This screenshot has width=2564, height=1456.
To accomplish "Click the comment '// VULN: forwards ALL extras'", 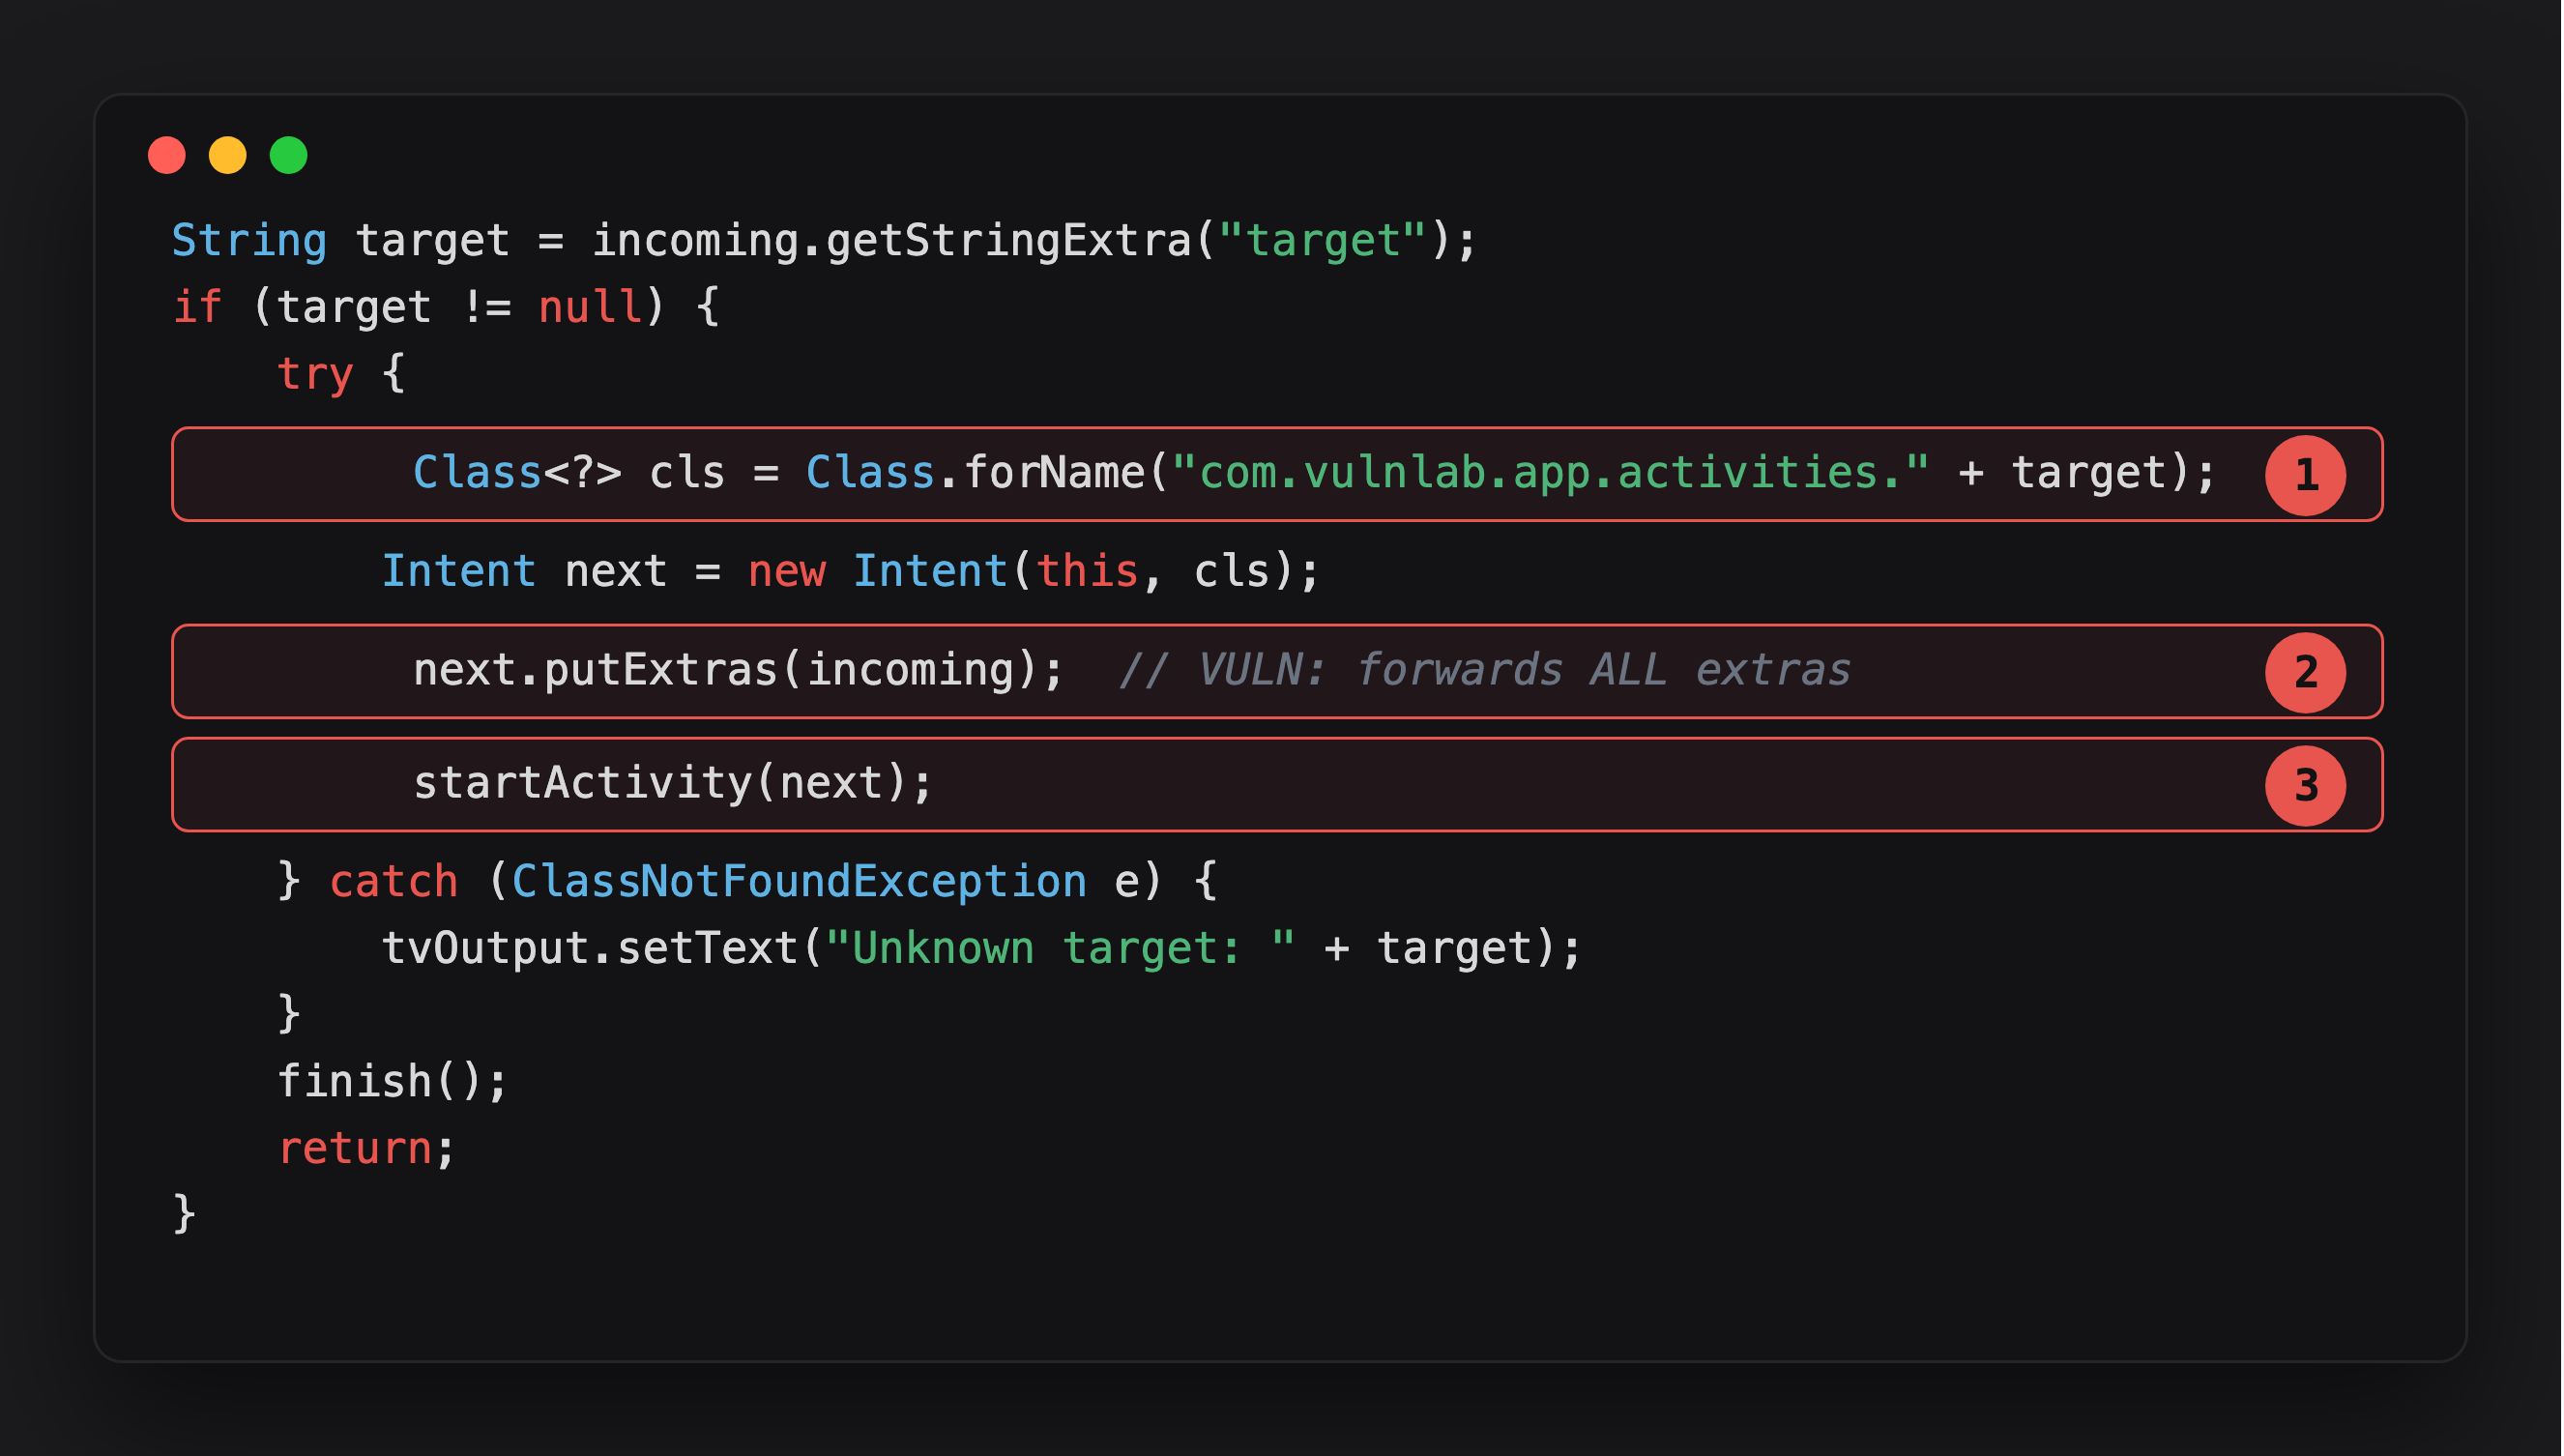I will tap(1484, 671).
